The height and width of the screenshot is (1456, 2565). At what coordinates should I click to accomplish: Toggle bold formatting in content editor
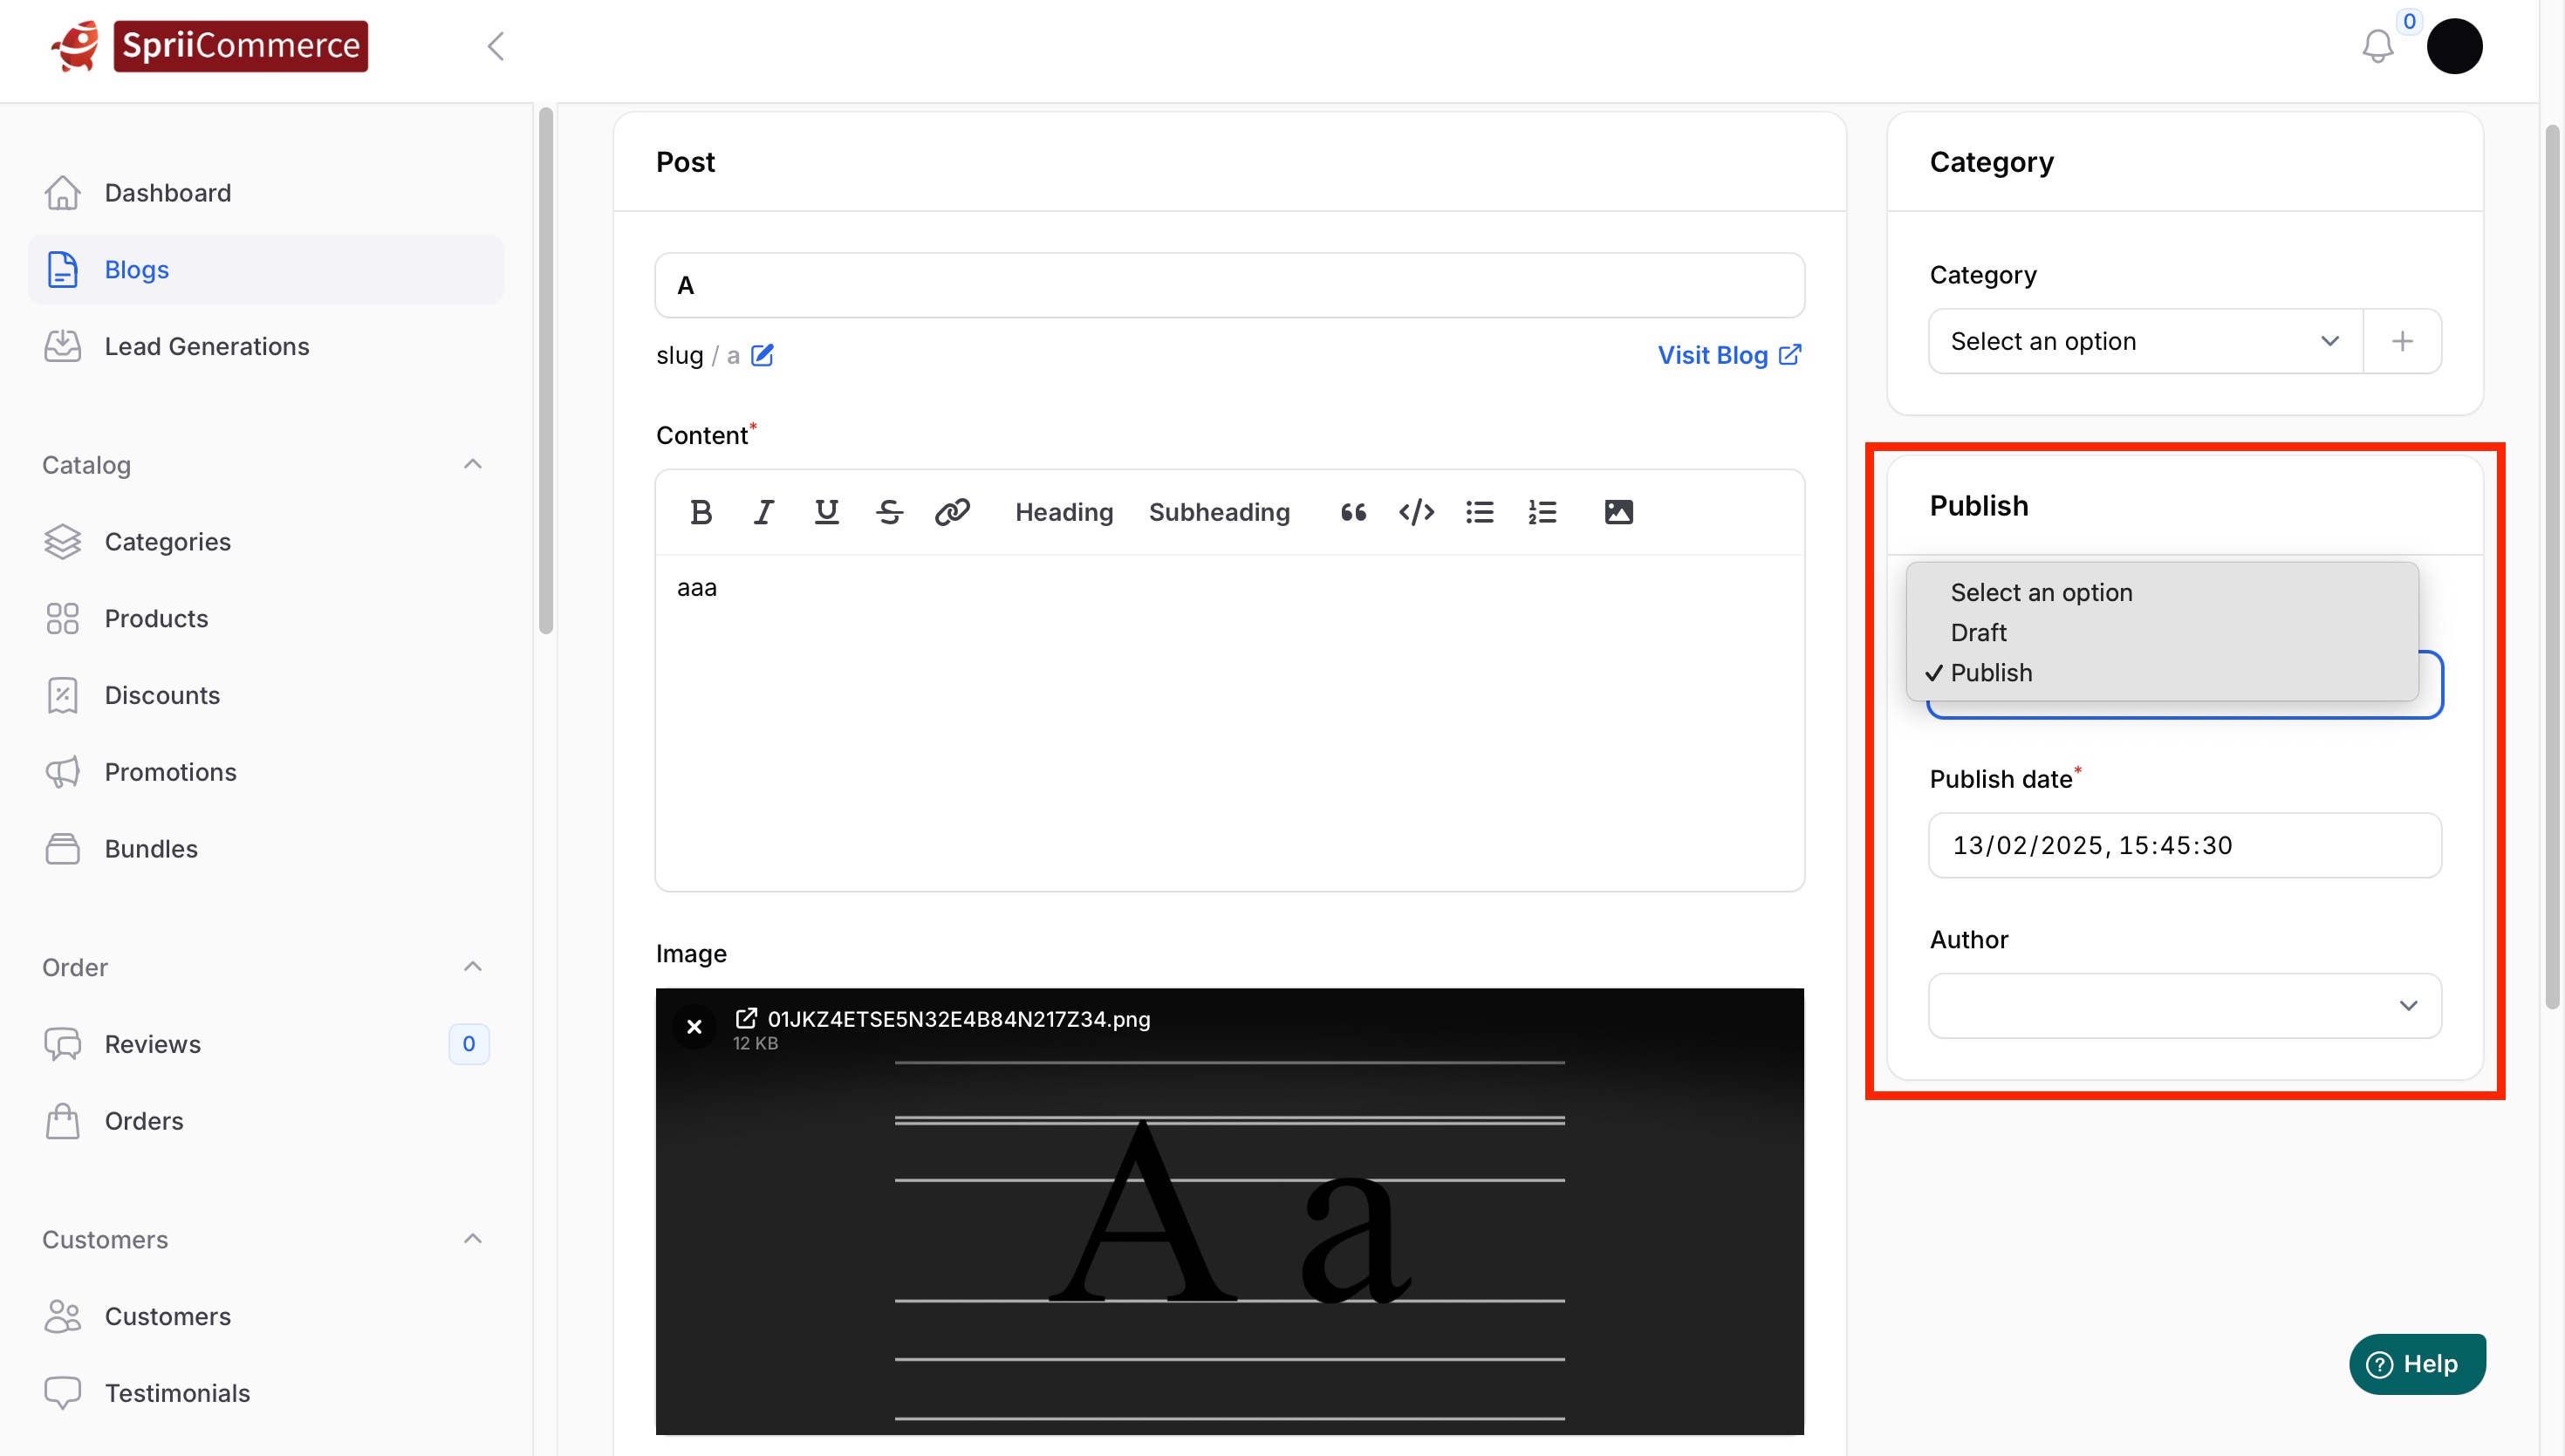pos(701,512)
